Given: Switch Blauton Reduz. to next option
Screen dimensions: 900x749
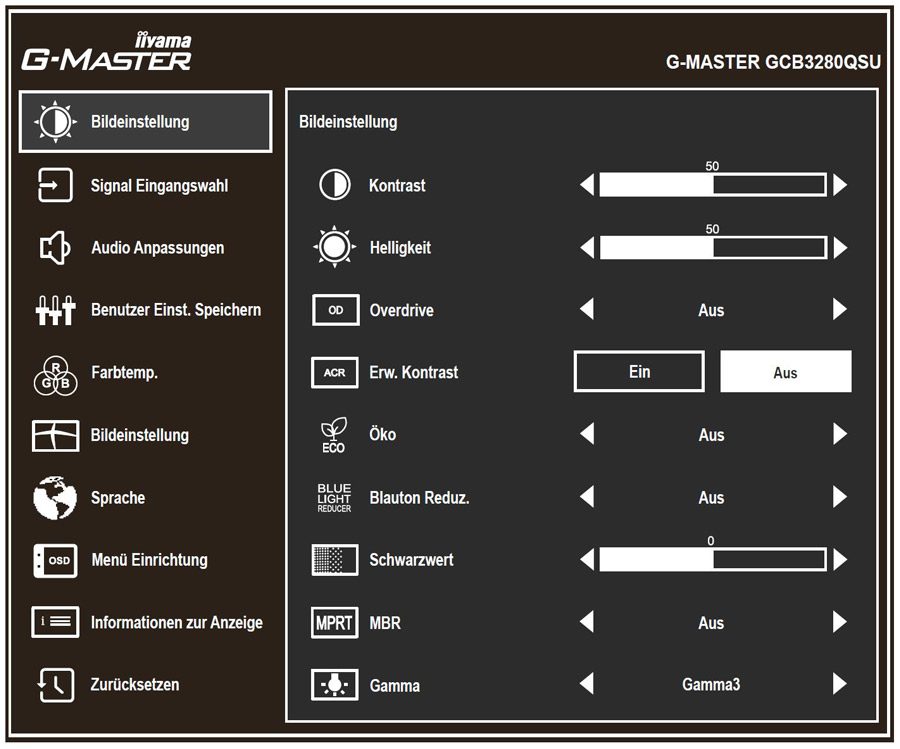Looking at the screenshot, I should pyautogui.click(x=840, y=496).
